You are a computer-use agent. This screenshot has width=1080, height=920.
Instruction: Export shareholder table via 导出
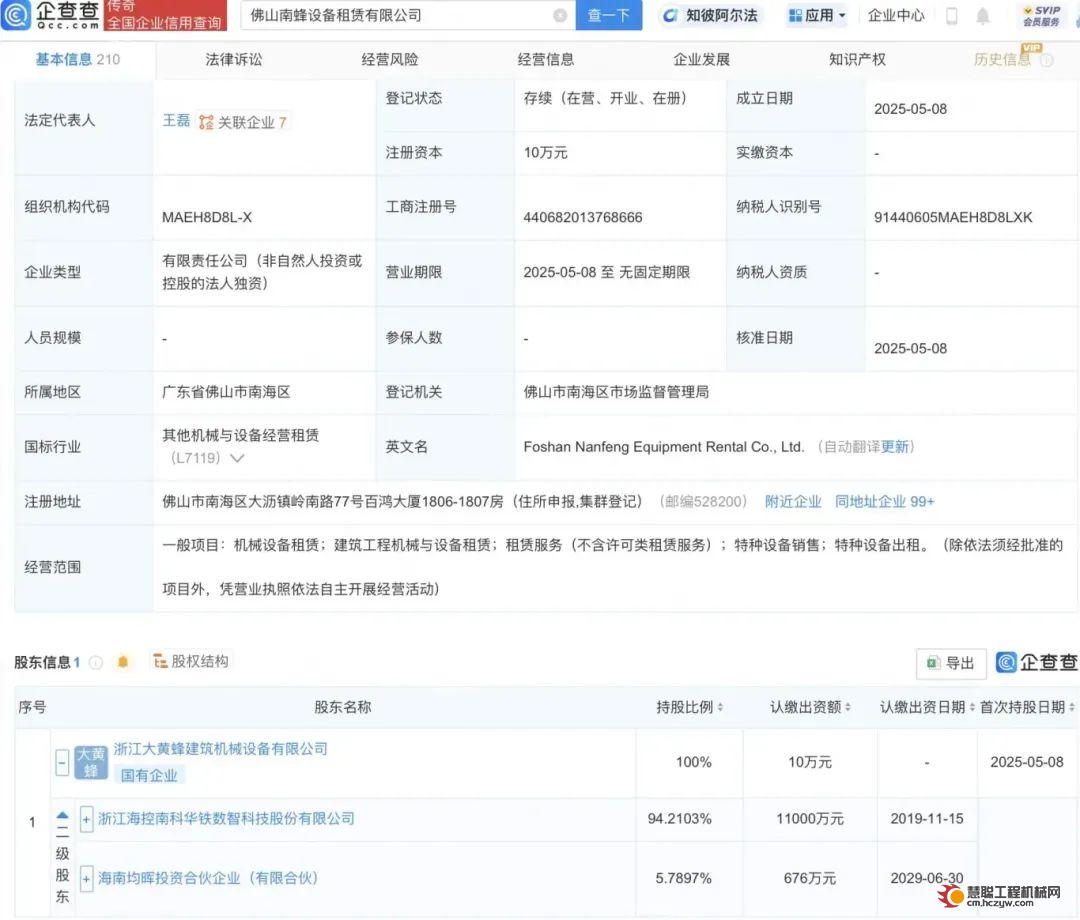coord(951,662)
